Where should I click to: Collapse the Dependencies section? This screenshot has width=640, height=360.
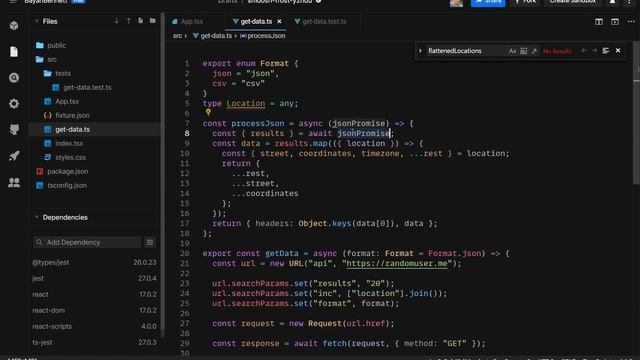pos(36,217)
